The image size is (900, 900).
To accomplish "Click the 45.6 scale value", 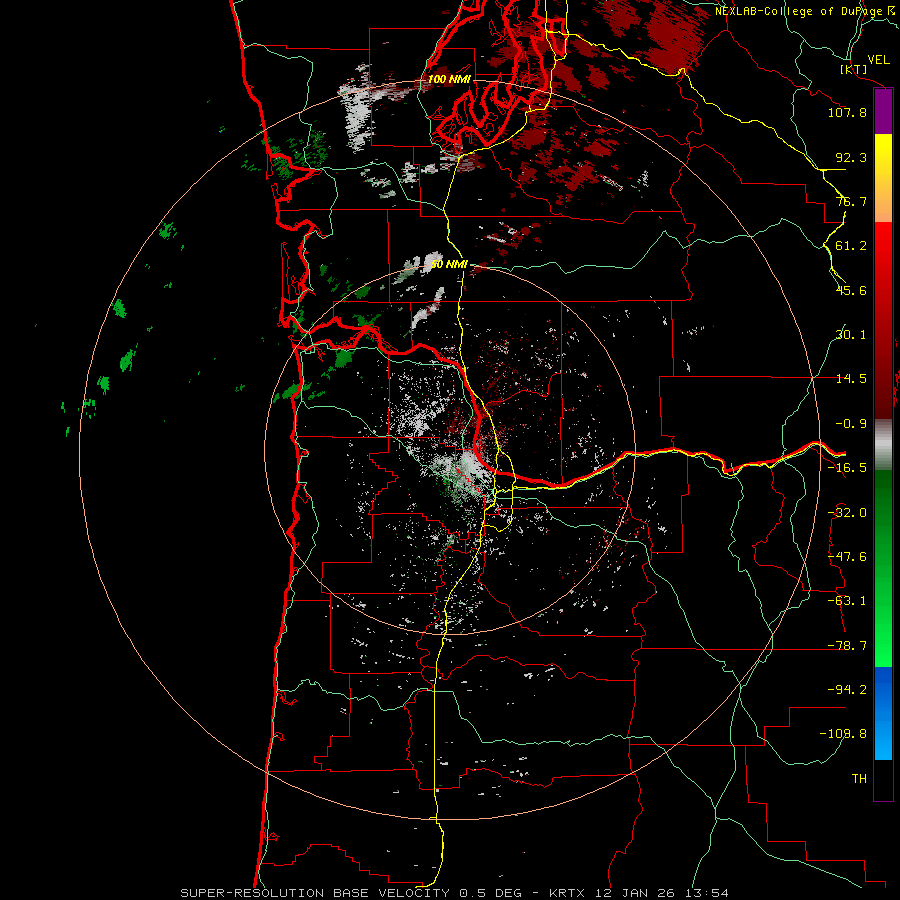I will point(851,290).
